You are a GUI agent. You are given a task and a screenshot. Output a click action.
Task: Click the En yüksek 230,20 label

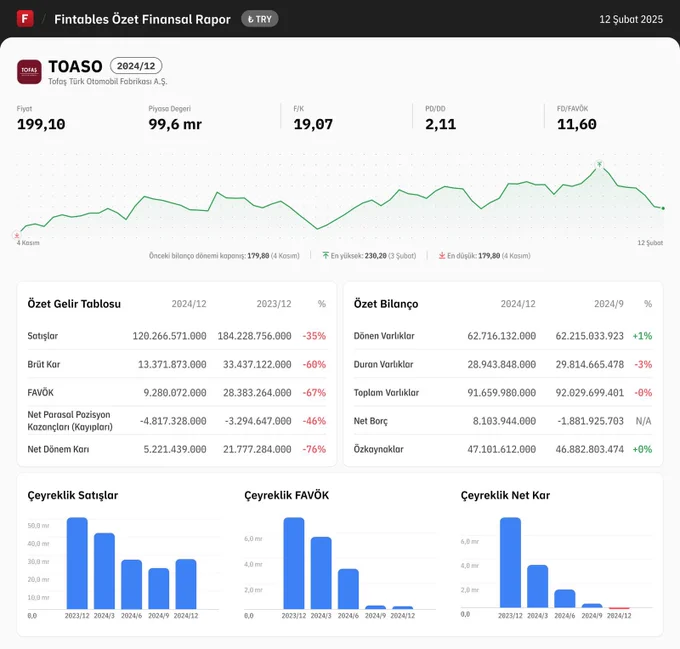click(373, 256)
